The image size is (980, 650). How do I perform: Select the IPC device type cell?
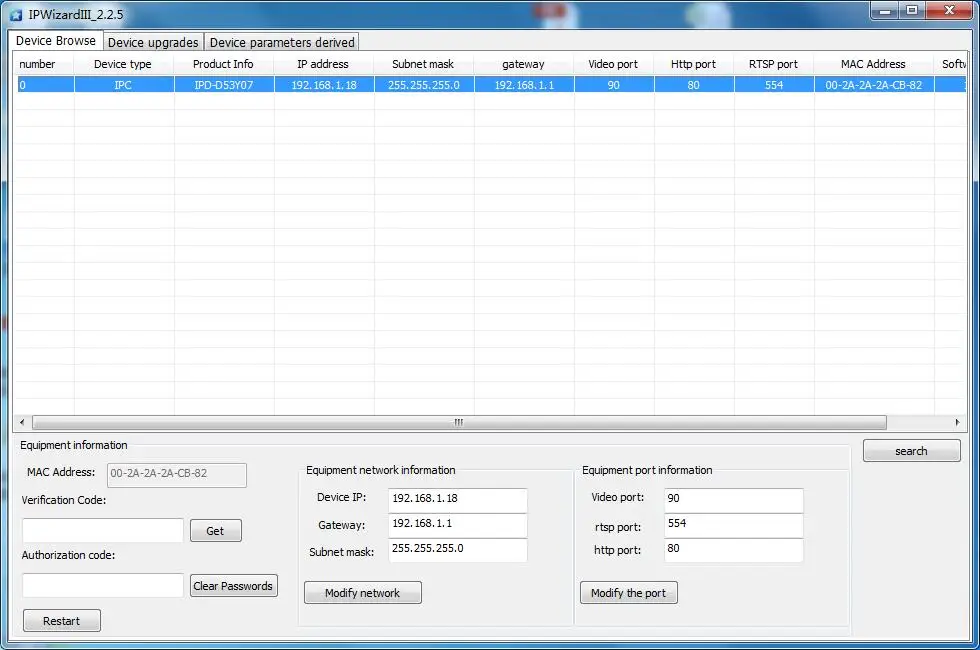pos(123,84)
